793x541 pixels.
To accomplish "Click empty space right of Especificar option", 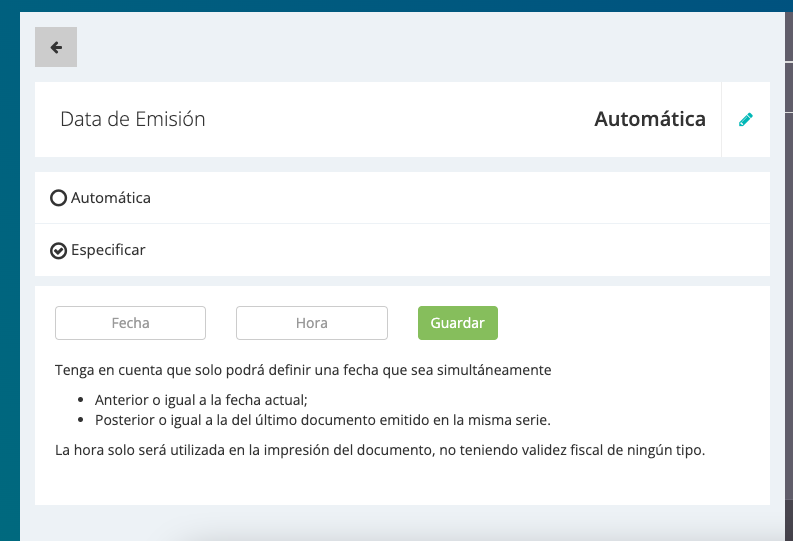I will pos(450,250).
